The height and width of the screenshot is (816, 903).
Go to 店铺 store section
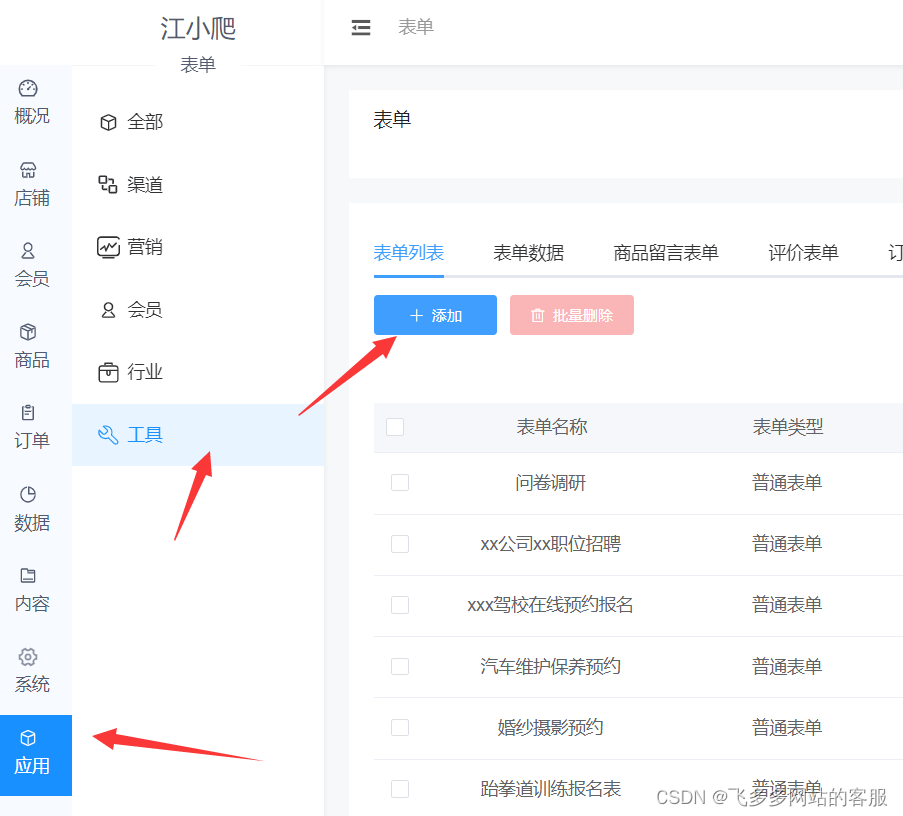(32, 184)
